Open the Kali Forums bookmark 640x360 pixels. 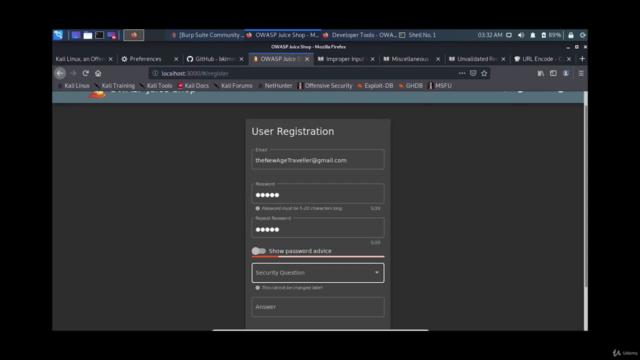coord(233,86)
